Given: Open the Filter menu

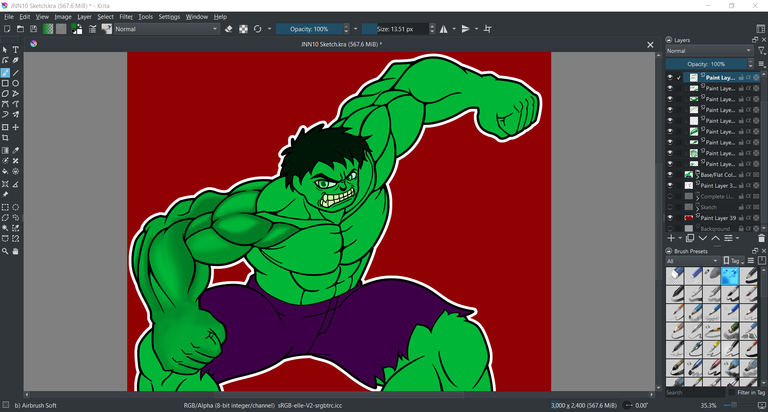Looking at the screenshot, I should [126, 17].
